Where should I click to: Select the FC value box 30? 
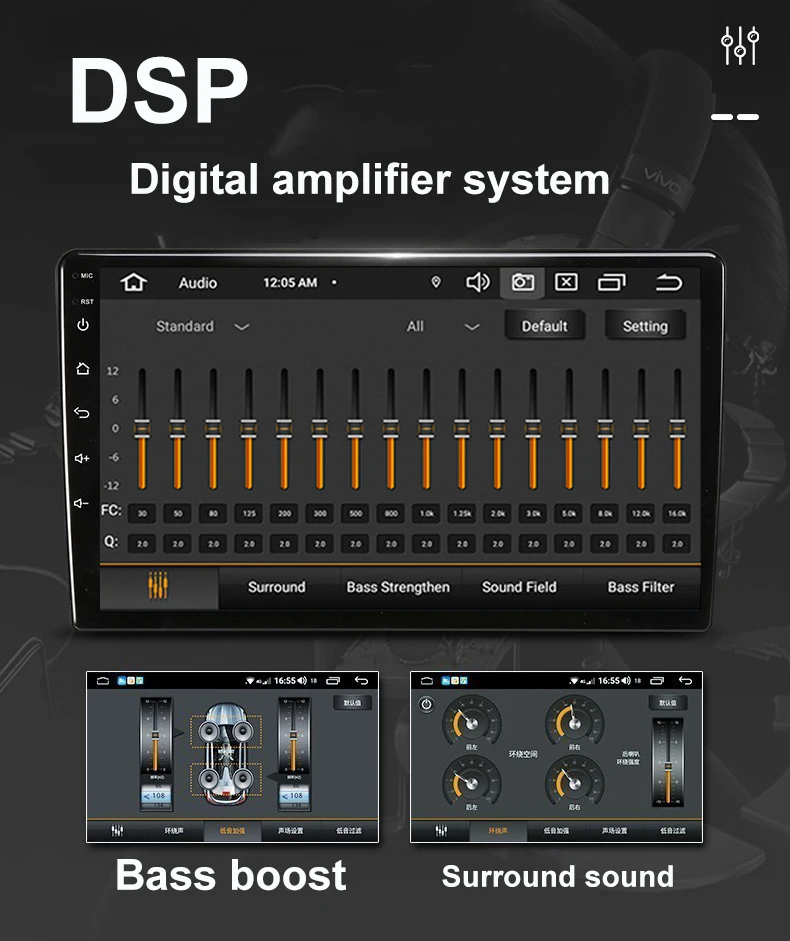pyautogui.click(x=142, y=513)
